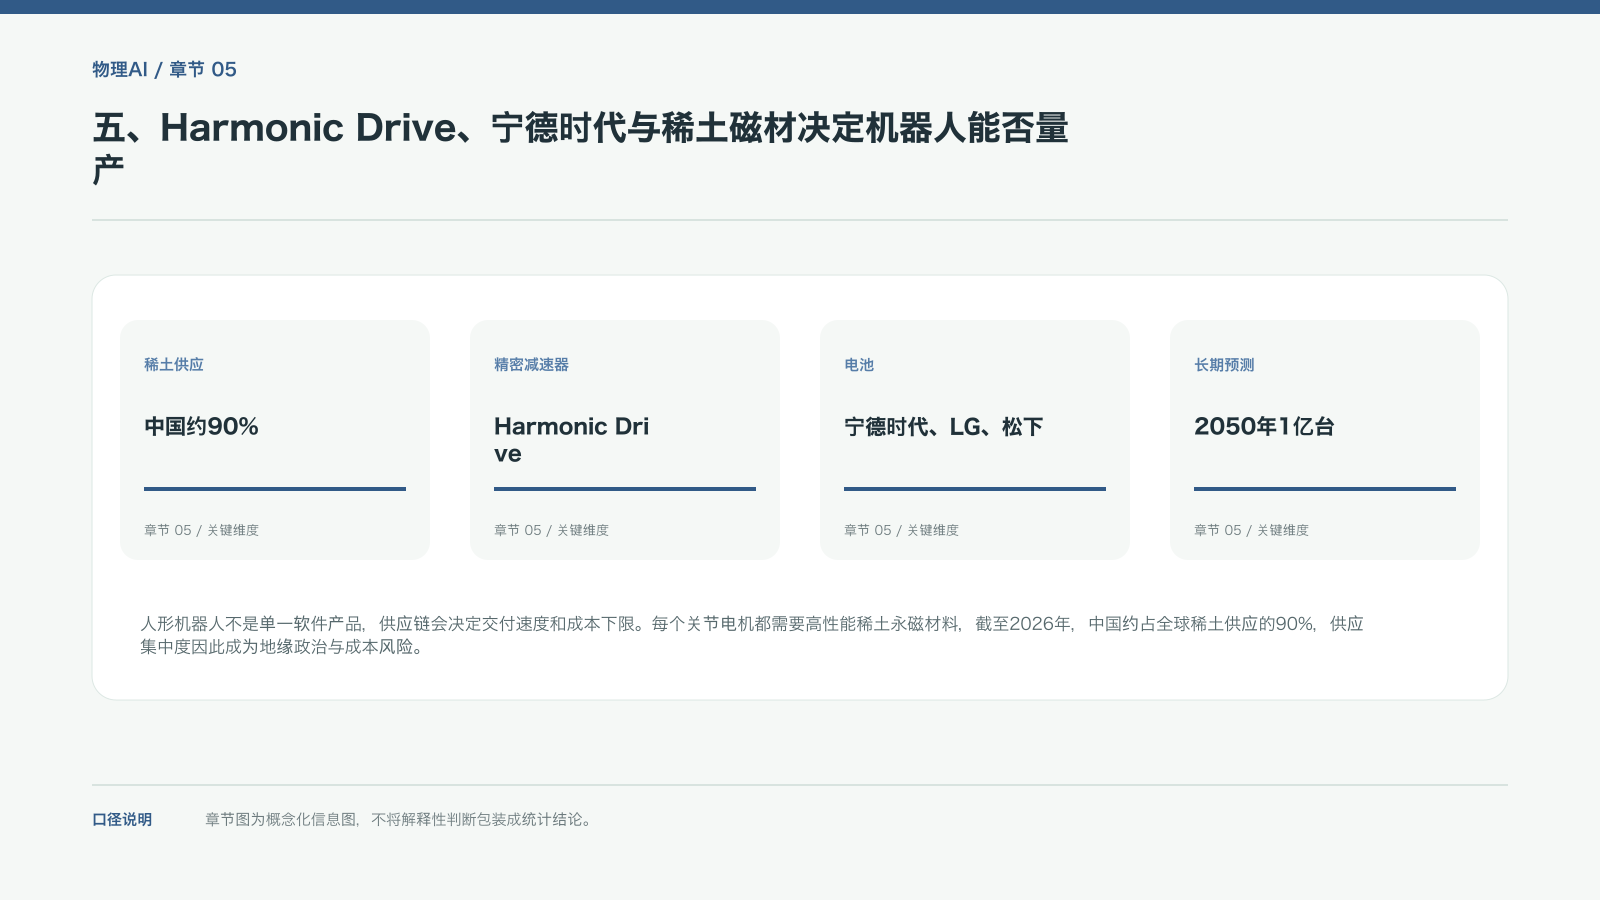Click the breadcrumb '物理AI / 章节 05'
Image resolution: width=1600 pixels, height=900 pixels.
164,70
